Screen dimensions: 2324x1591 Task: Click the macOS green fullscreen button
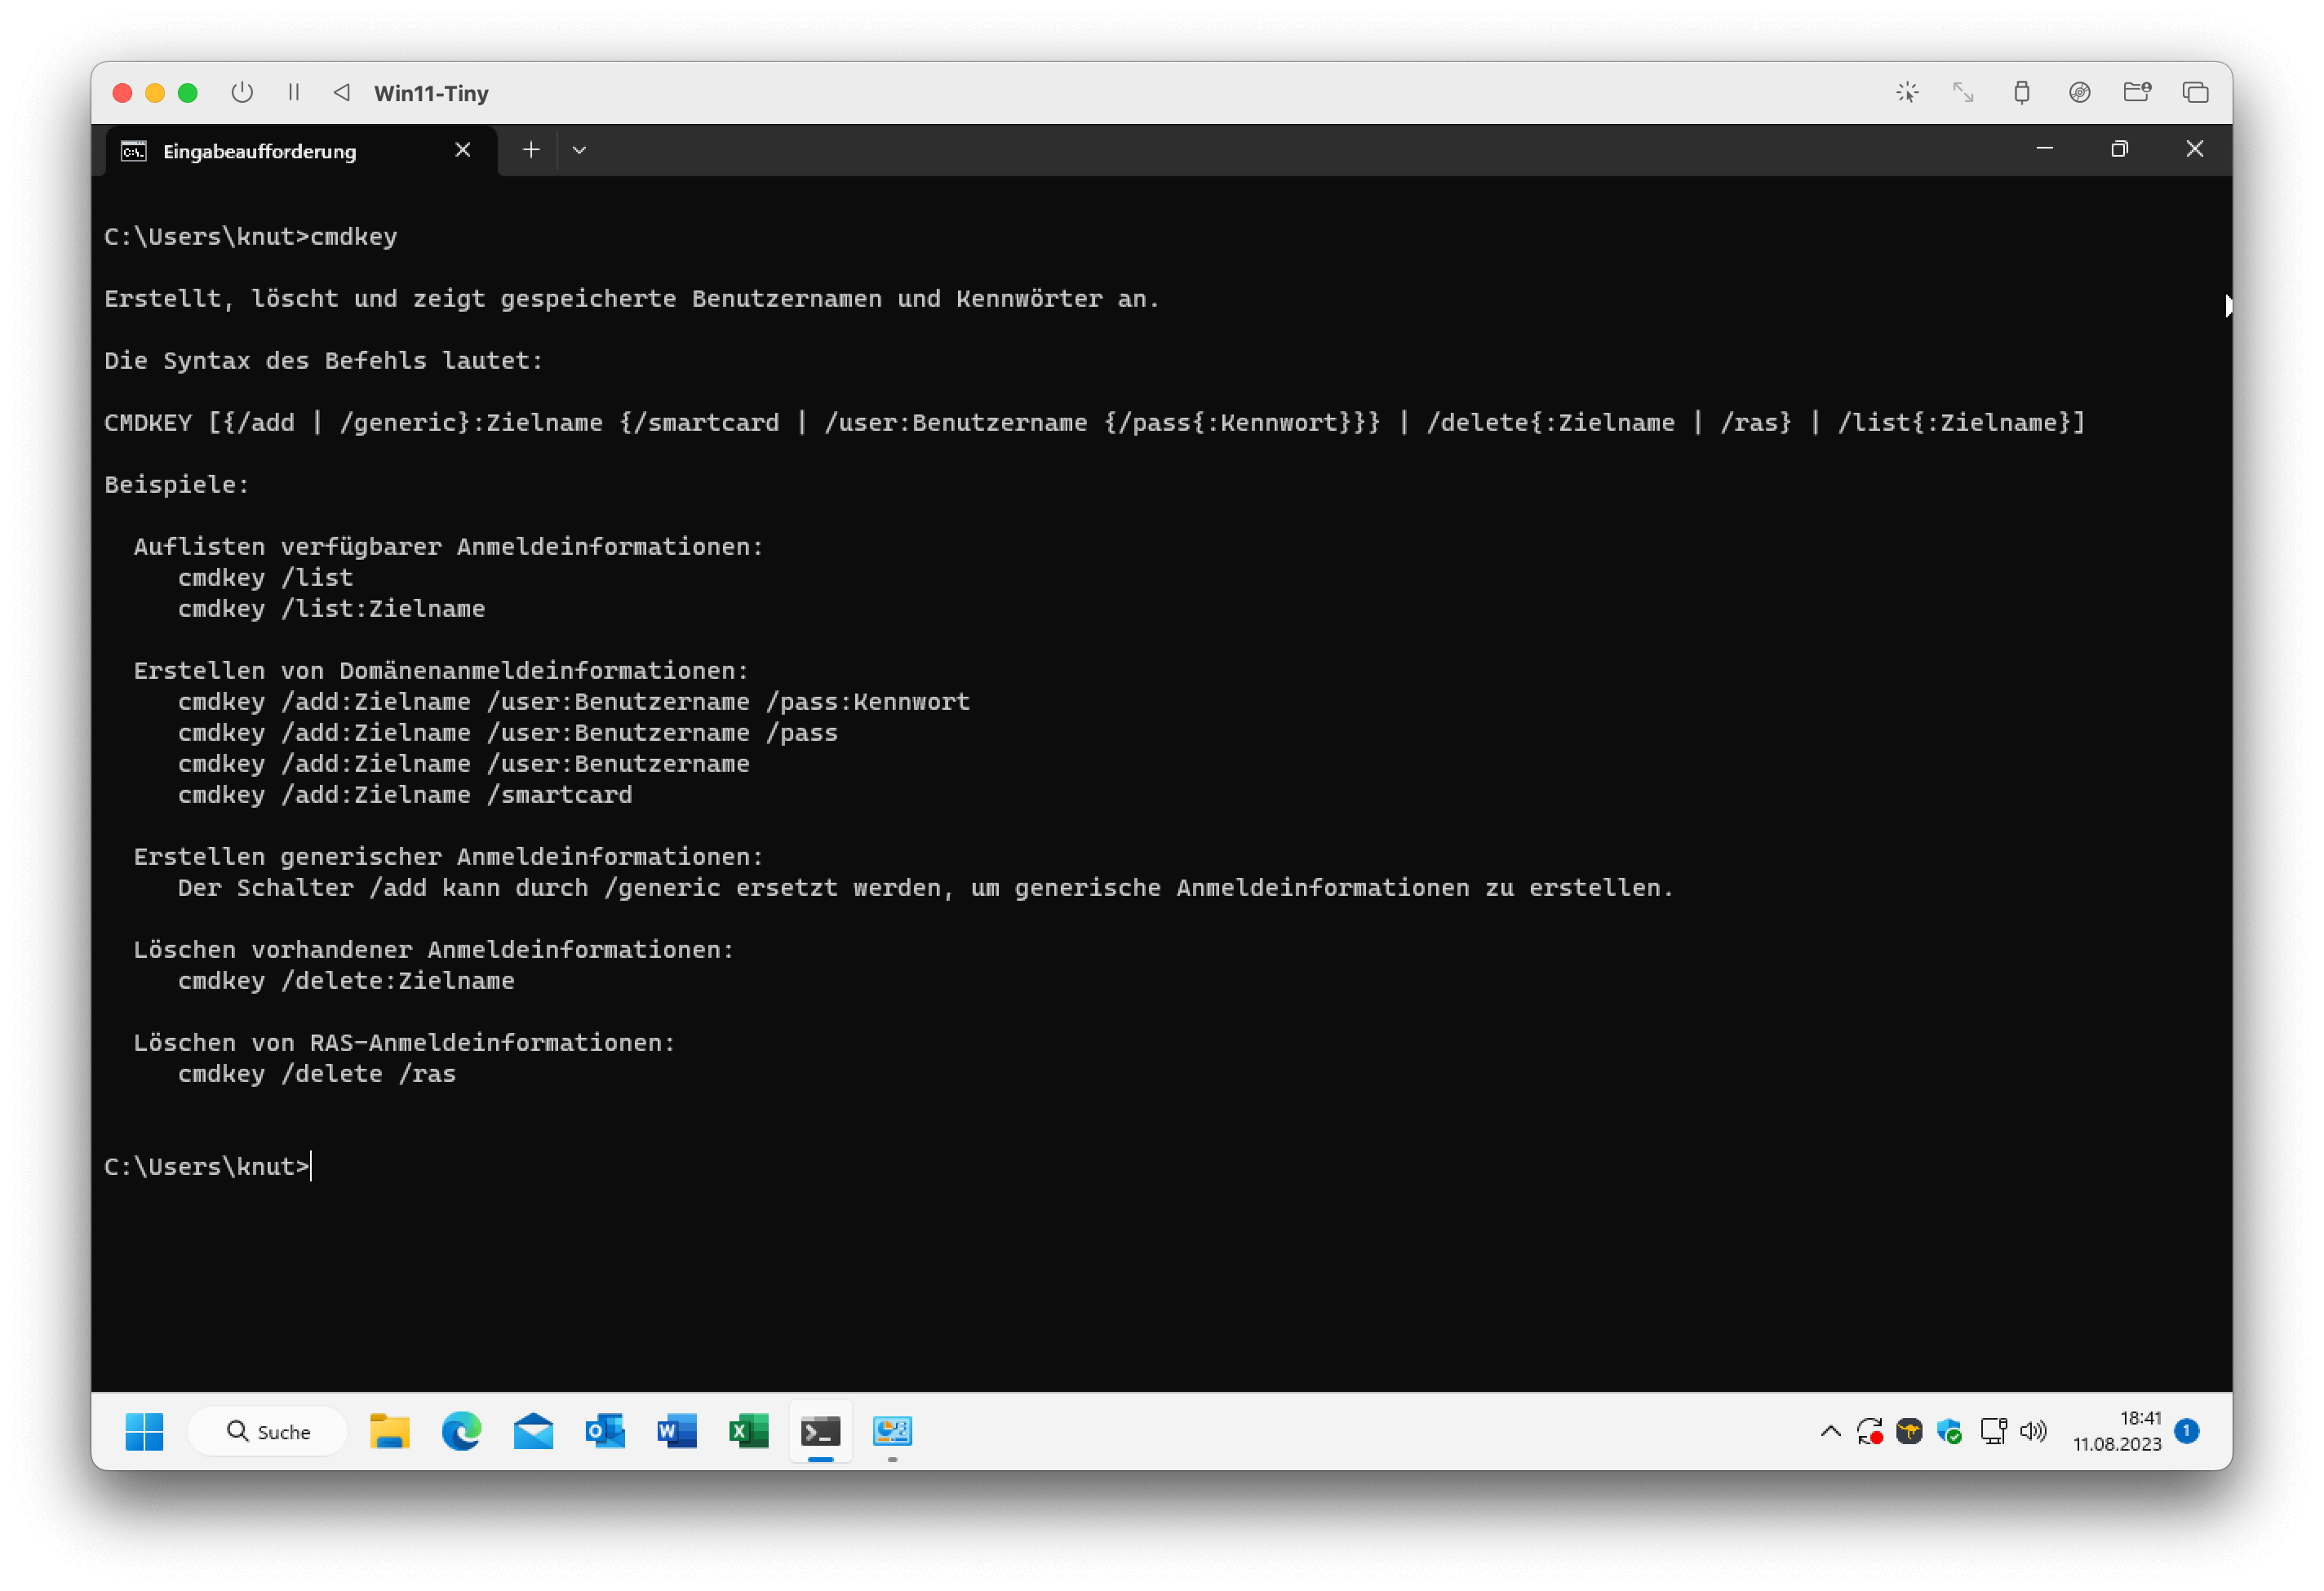[187, 93]
